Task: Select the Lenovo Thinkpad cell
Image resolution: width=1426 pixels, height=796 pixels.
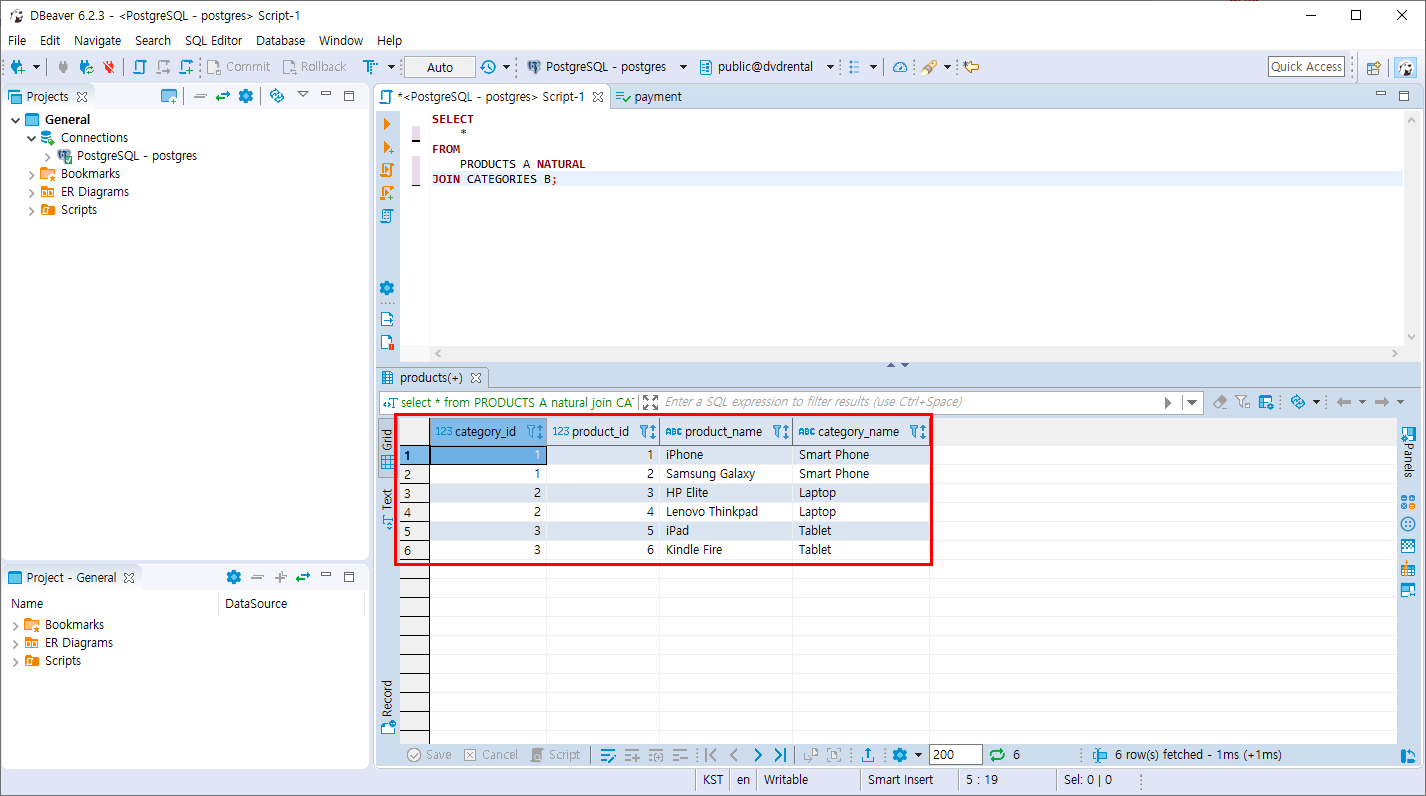Action: pyautogui.click(x=726, y=512)
